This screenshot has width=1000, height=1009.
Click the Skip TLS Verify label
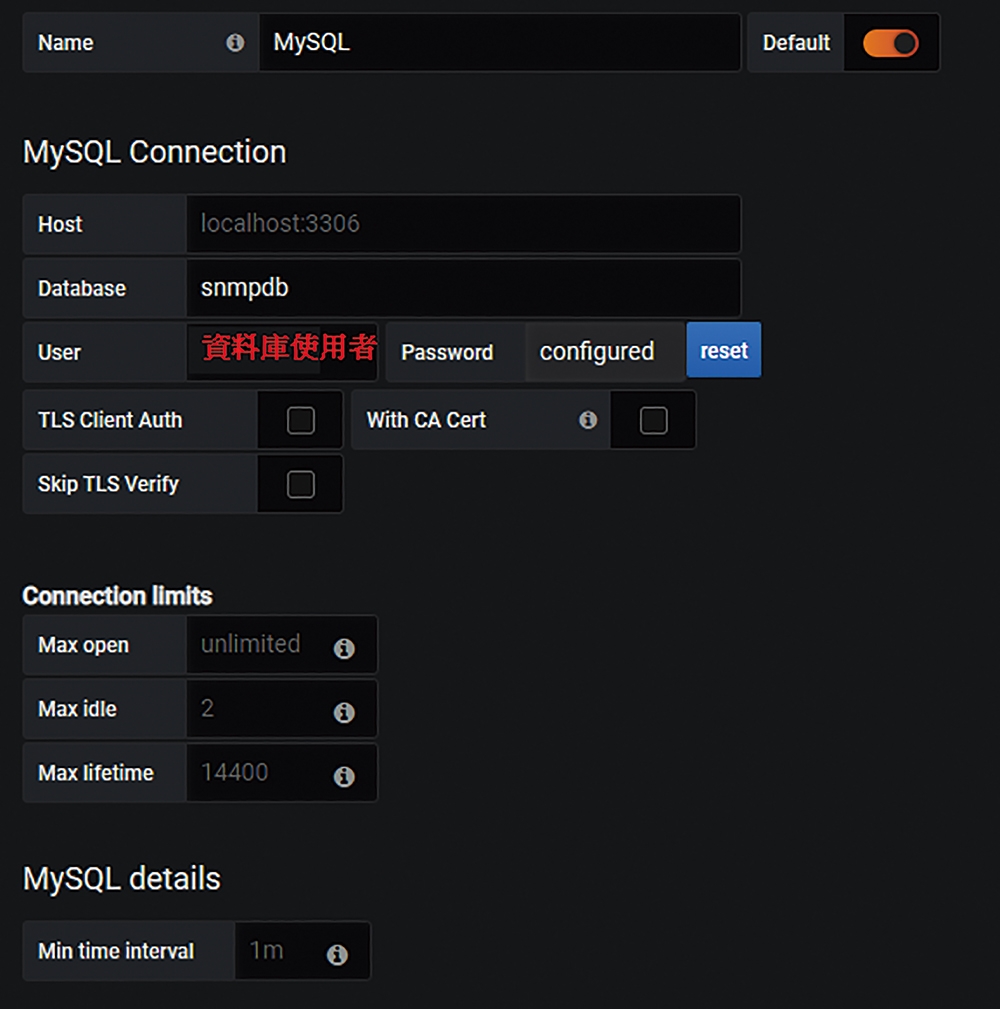pyautogui.click(x=108, y=484)
